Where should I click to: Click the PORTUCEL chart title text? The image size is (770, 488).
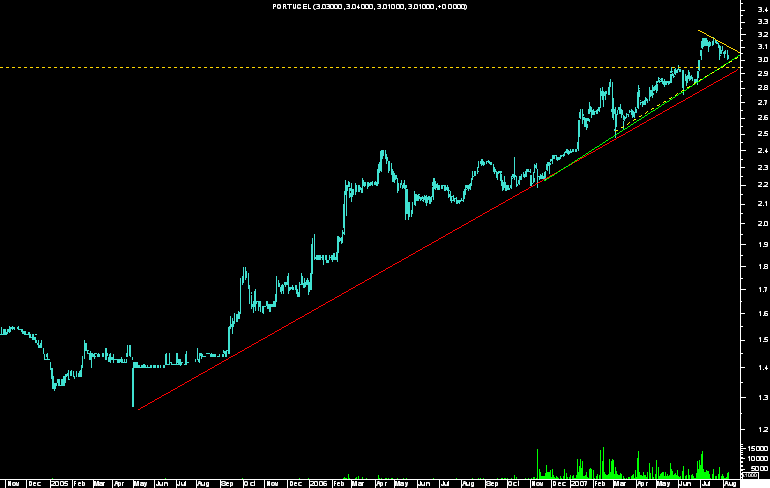(x=370, y=6)
